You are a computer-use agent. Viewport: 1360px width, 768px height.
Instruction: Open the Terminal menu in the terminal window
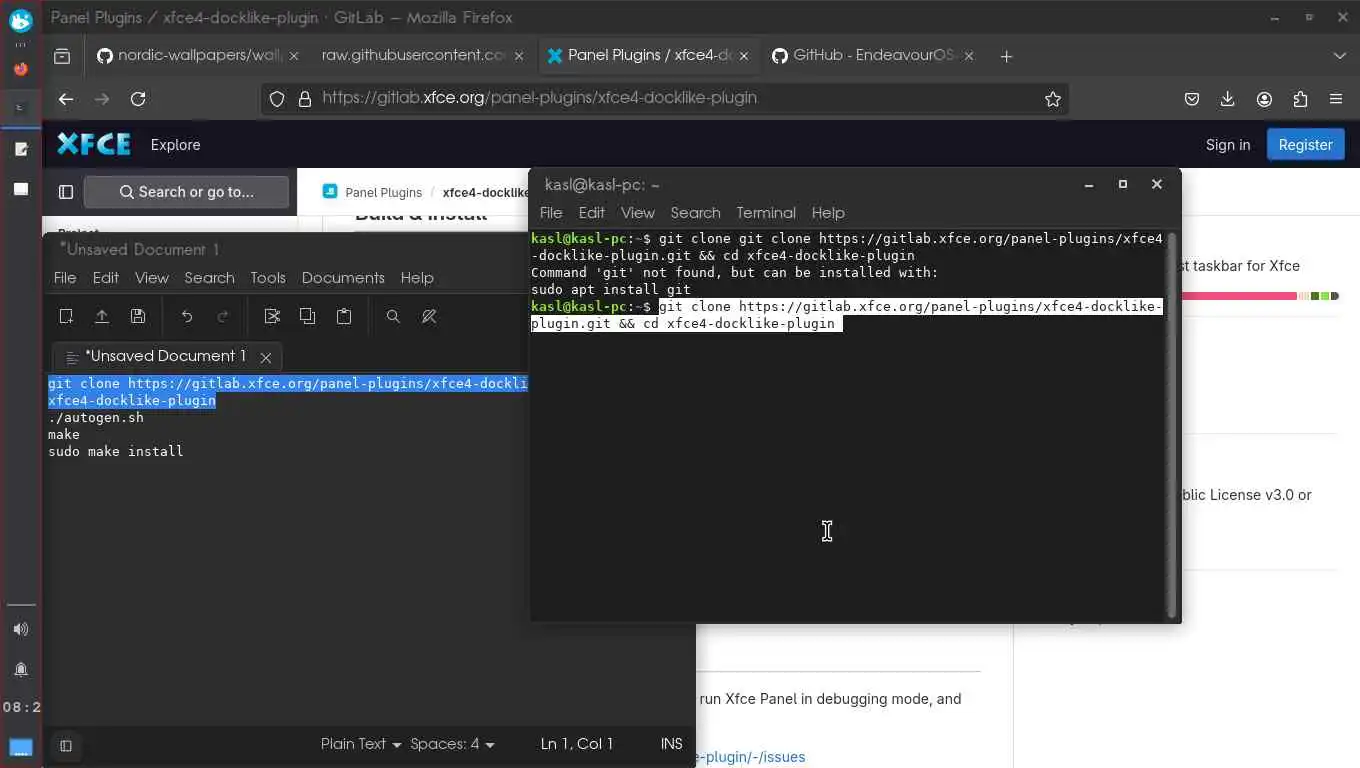click(x=766, y=213)
